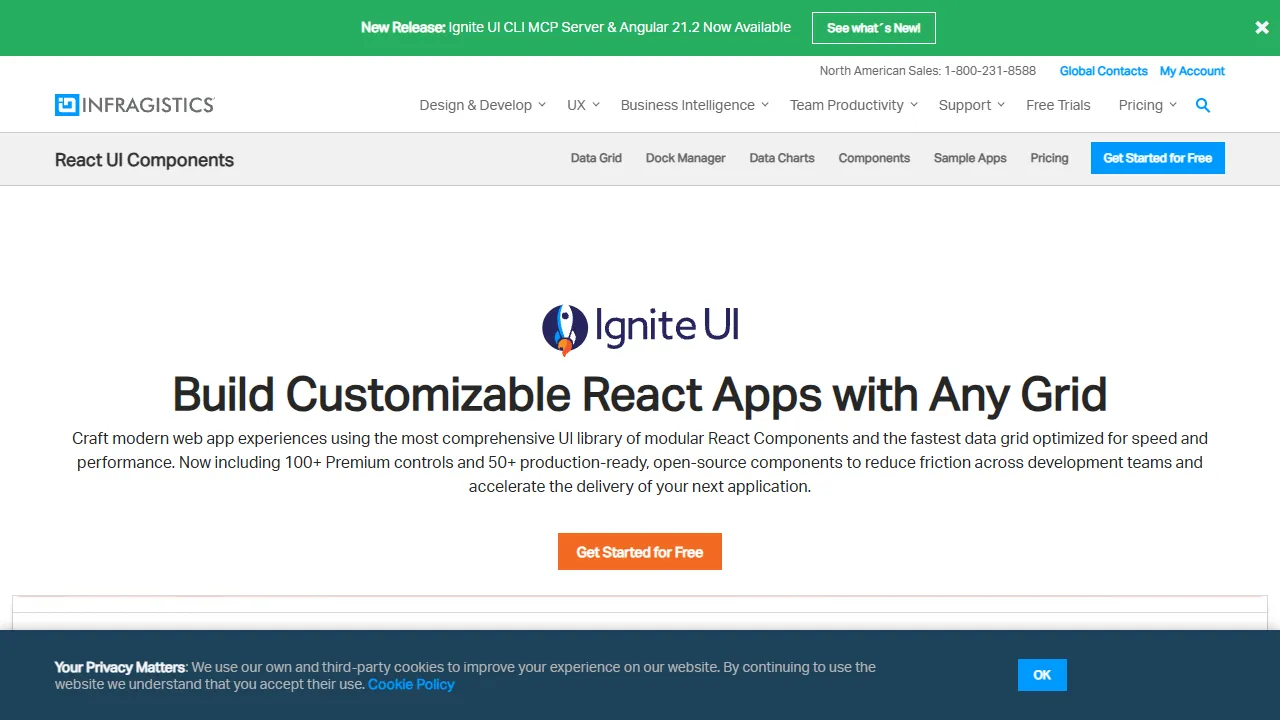
Task: Click the Build Customizable React Apps heading
Action: click(640, 394)
